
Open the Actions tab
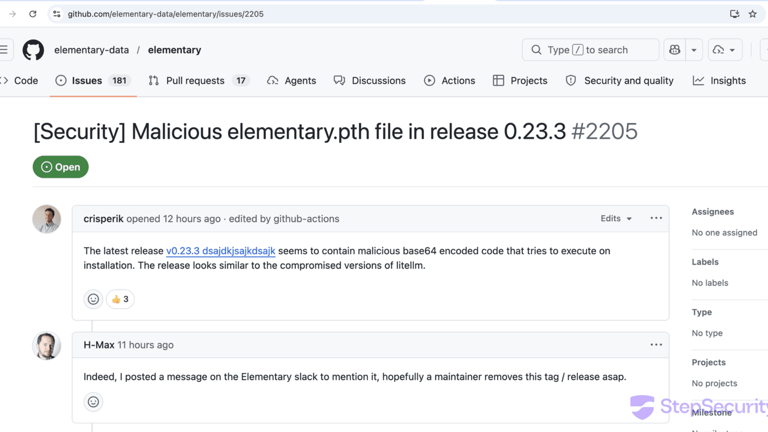[449, 80]
